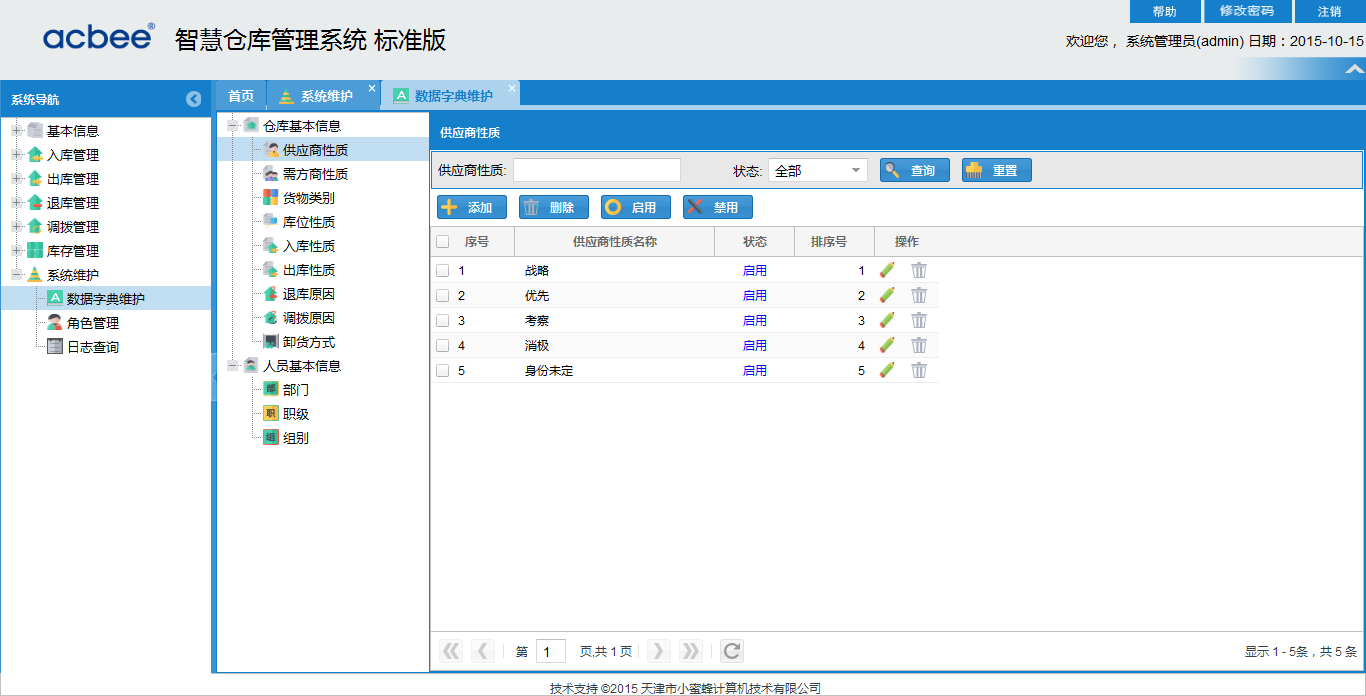Open 出库性质 in the dictionary tree
Viewport: 1366px width, 696px height.
[308, 270]
